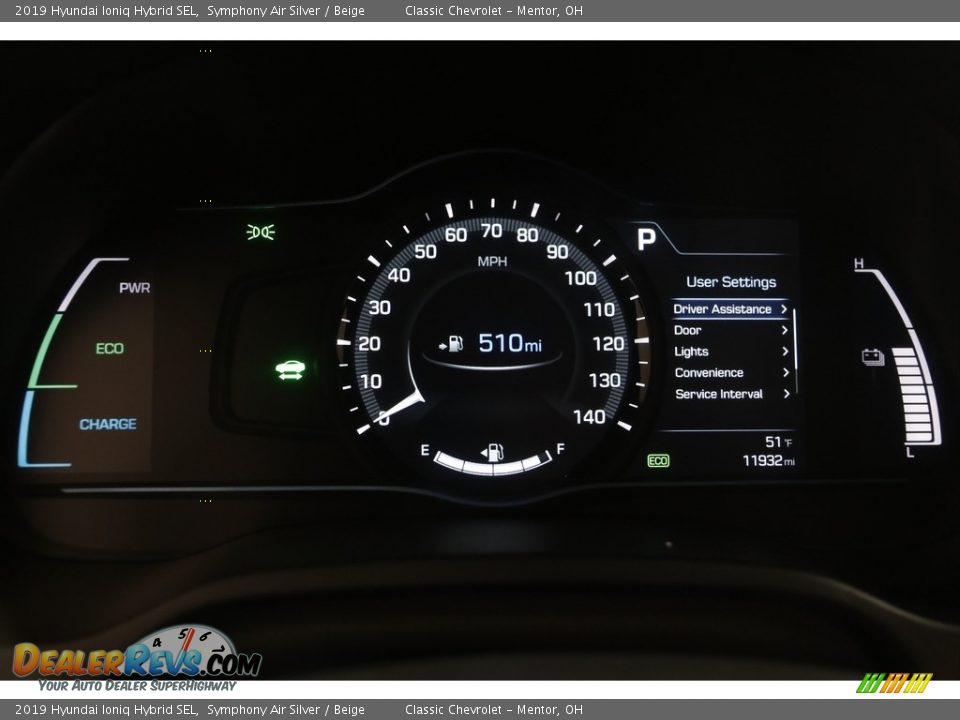Tap the green ECO mode indicator
The height and width of the screenshot is (720, 960).
(x=658, y=460)
